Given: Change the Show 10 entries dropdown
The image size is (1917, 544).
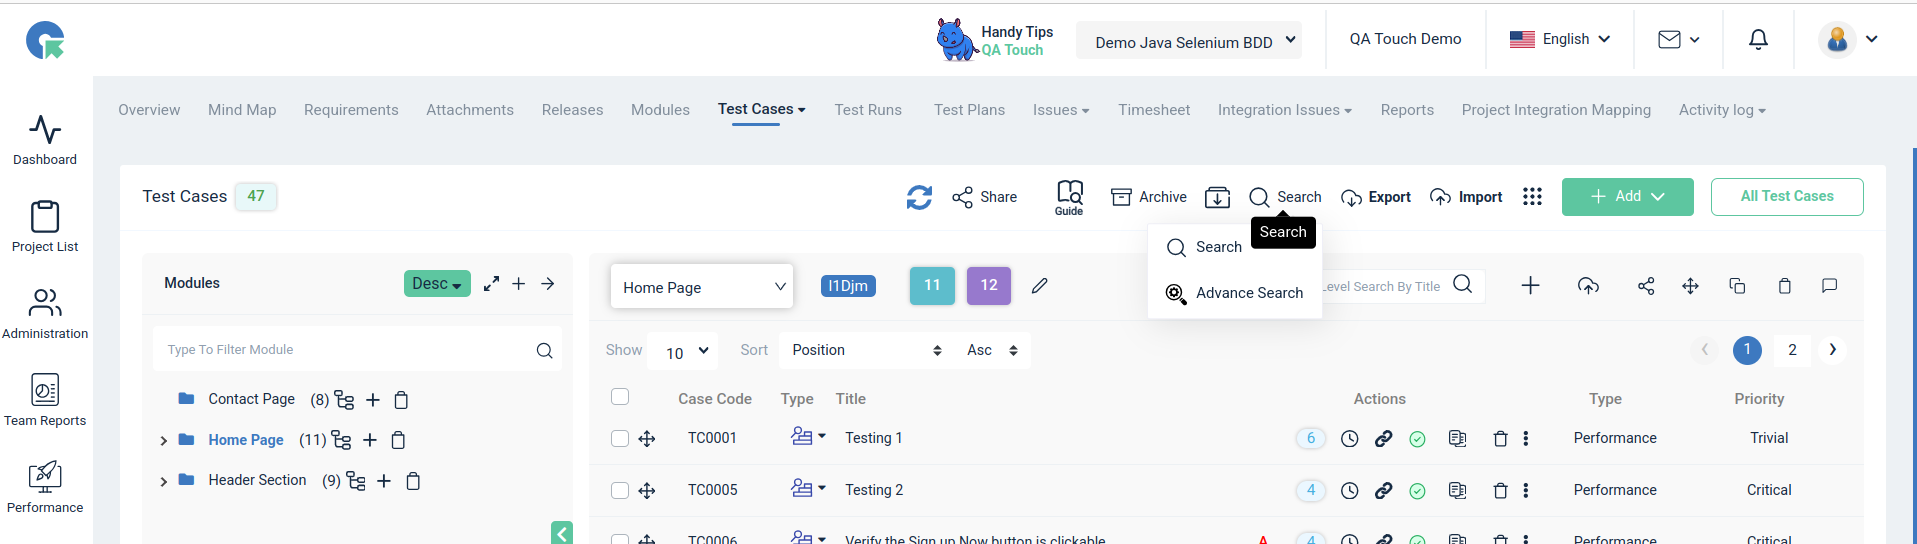Looking at the screenshot, I should 684,351.
